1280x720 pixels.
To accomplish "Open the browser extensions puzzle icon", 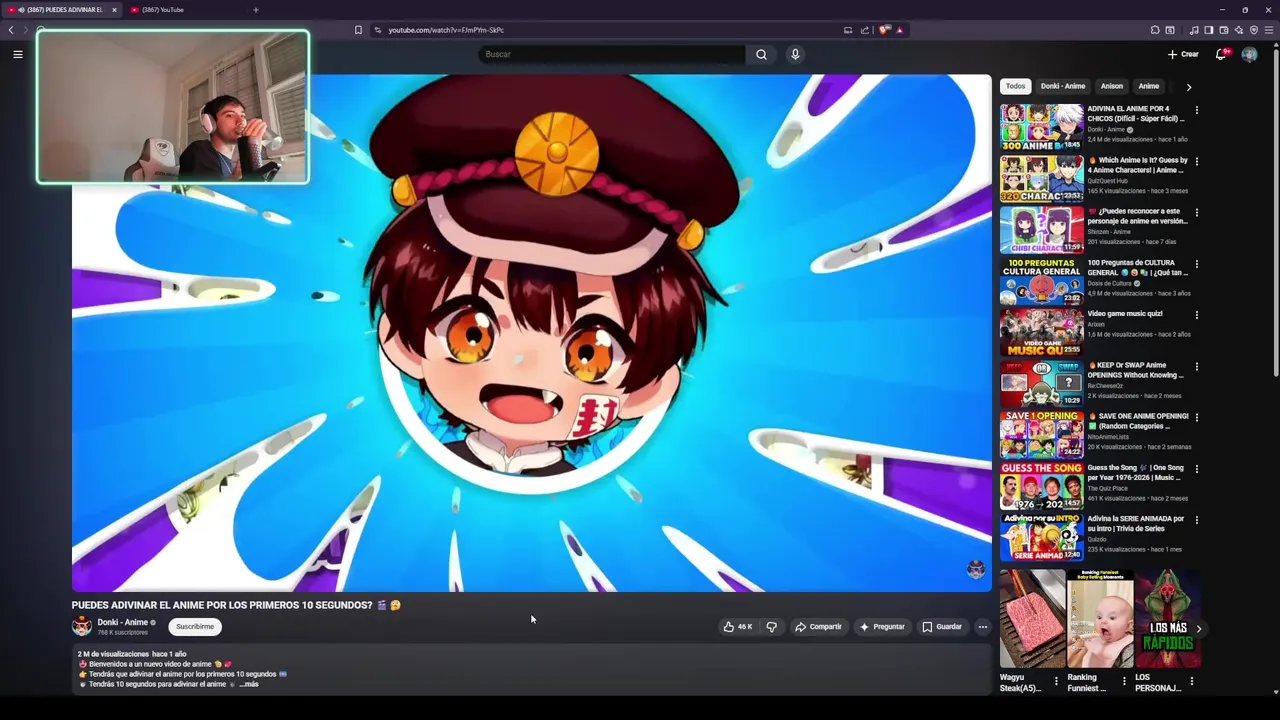I will click(x=1155, y=30).
